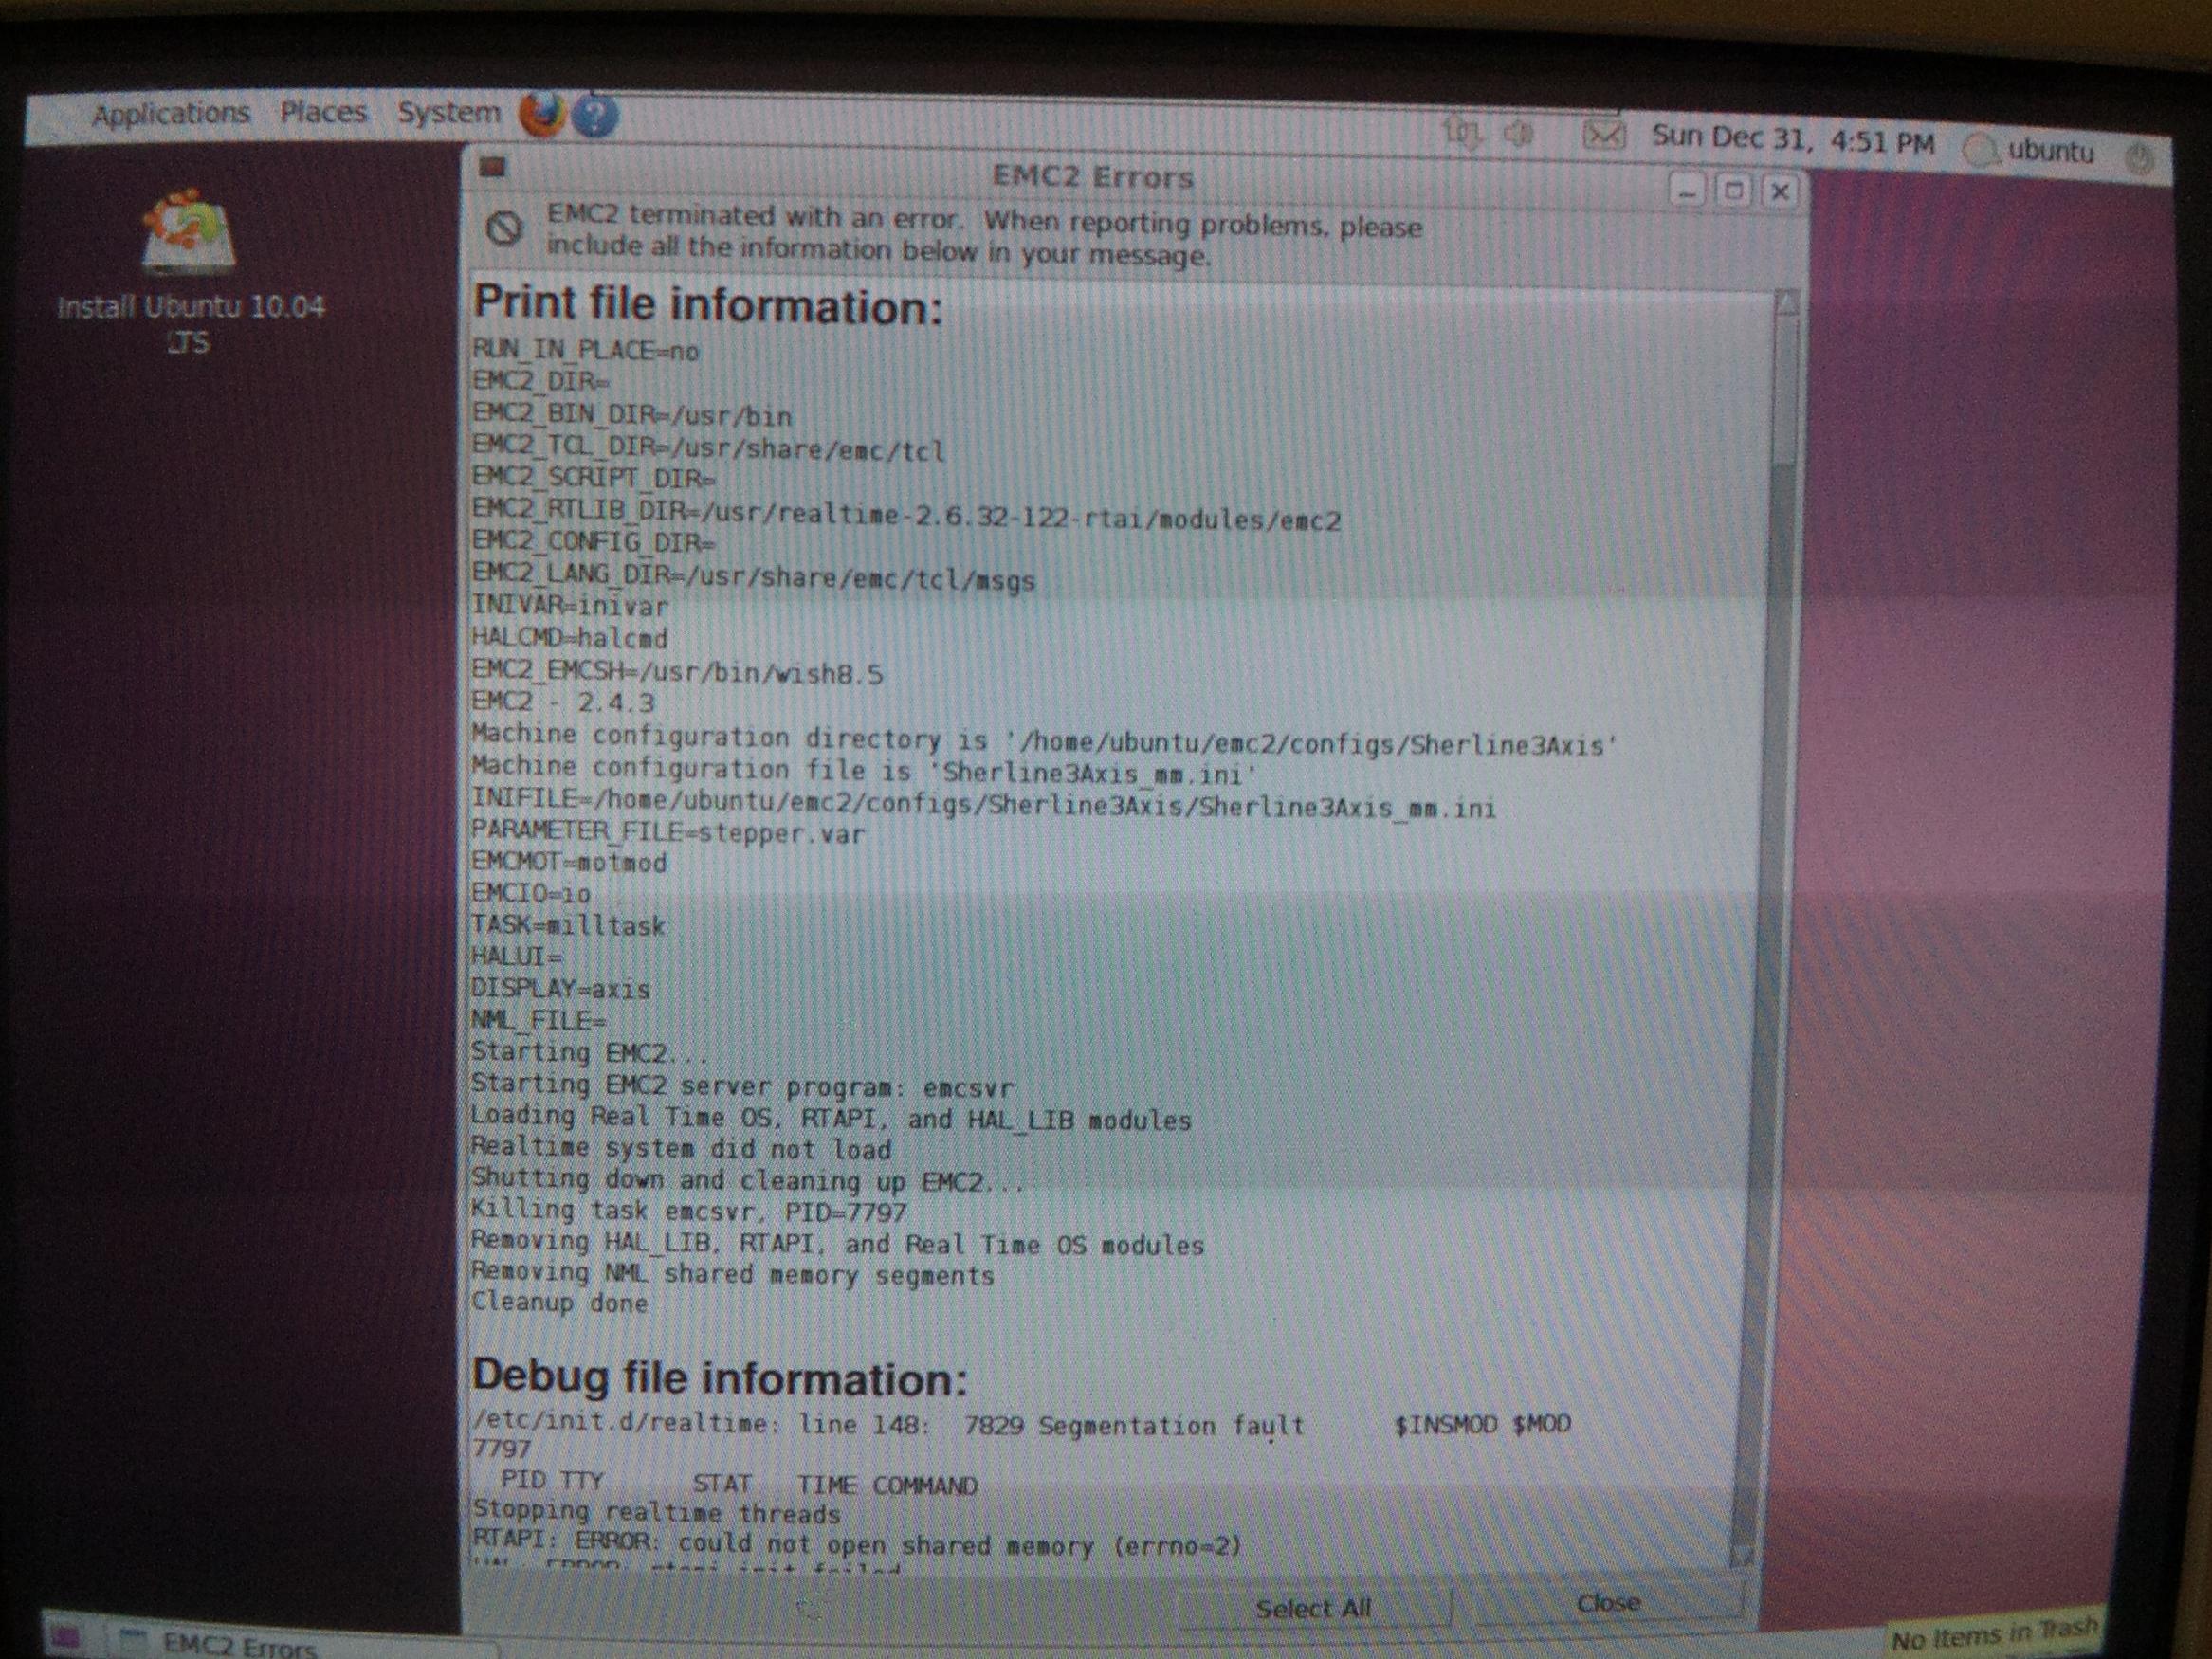Viewport: 2212px width, 1659px height.
Task: Click the line 'Stopping realtime threads'
Action: [657, 1513]
